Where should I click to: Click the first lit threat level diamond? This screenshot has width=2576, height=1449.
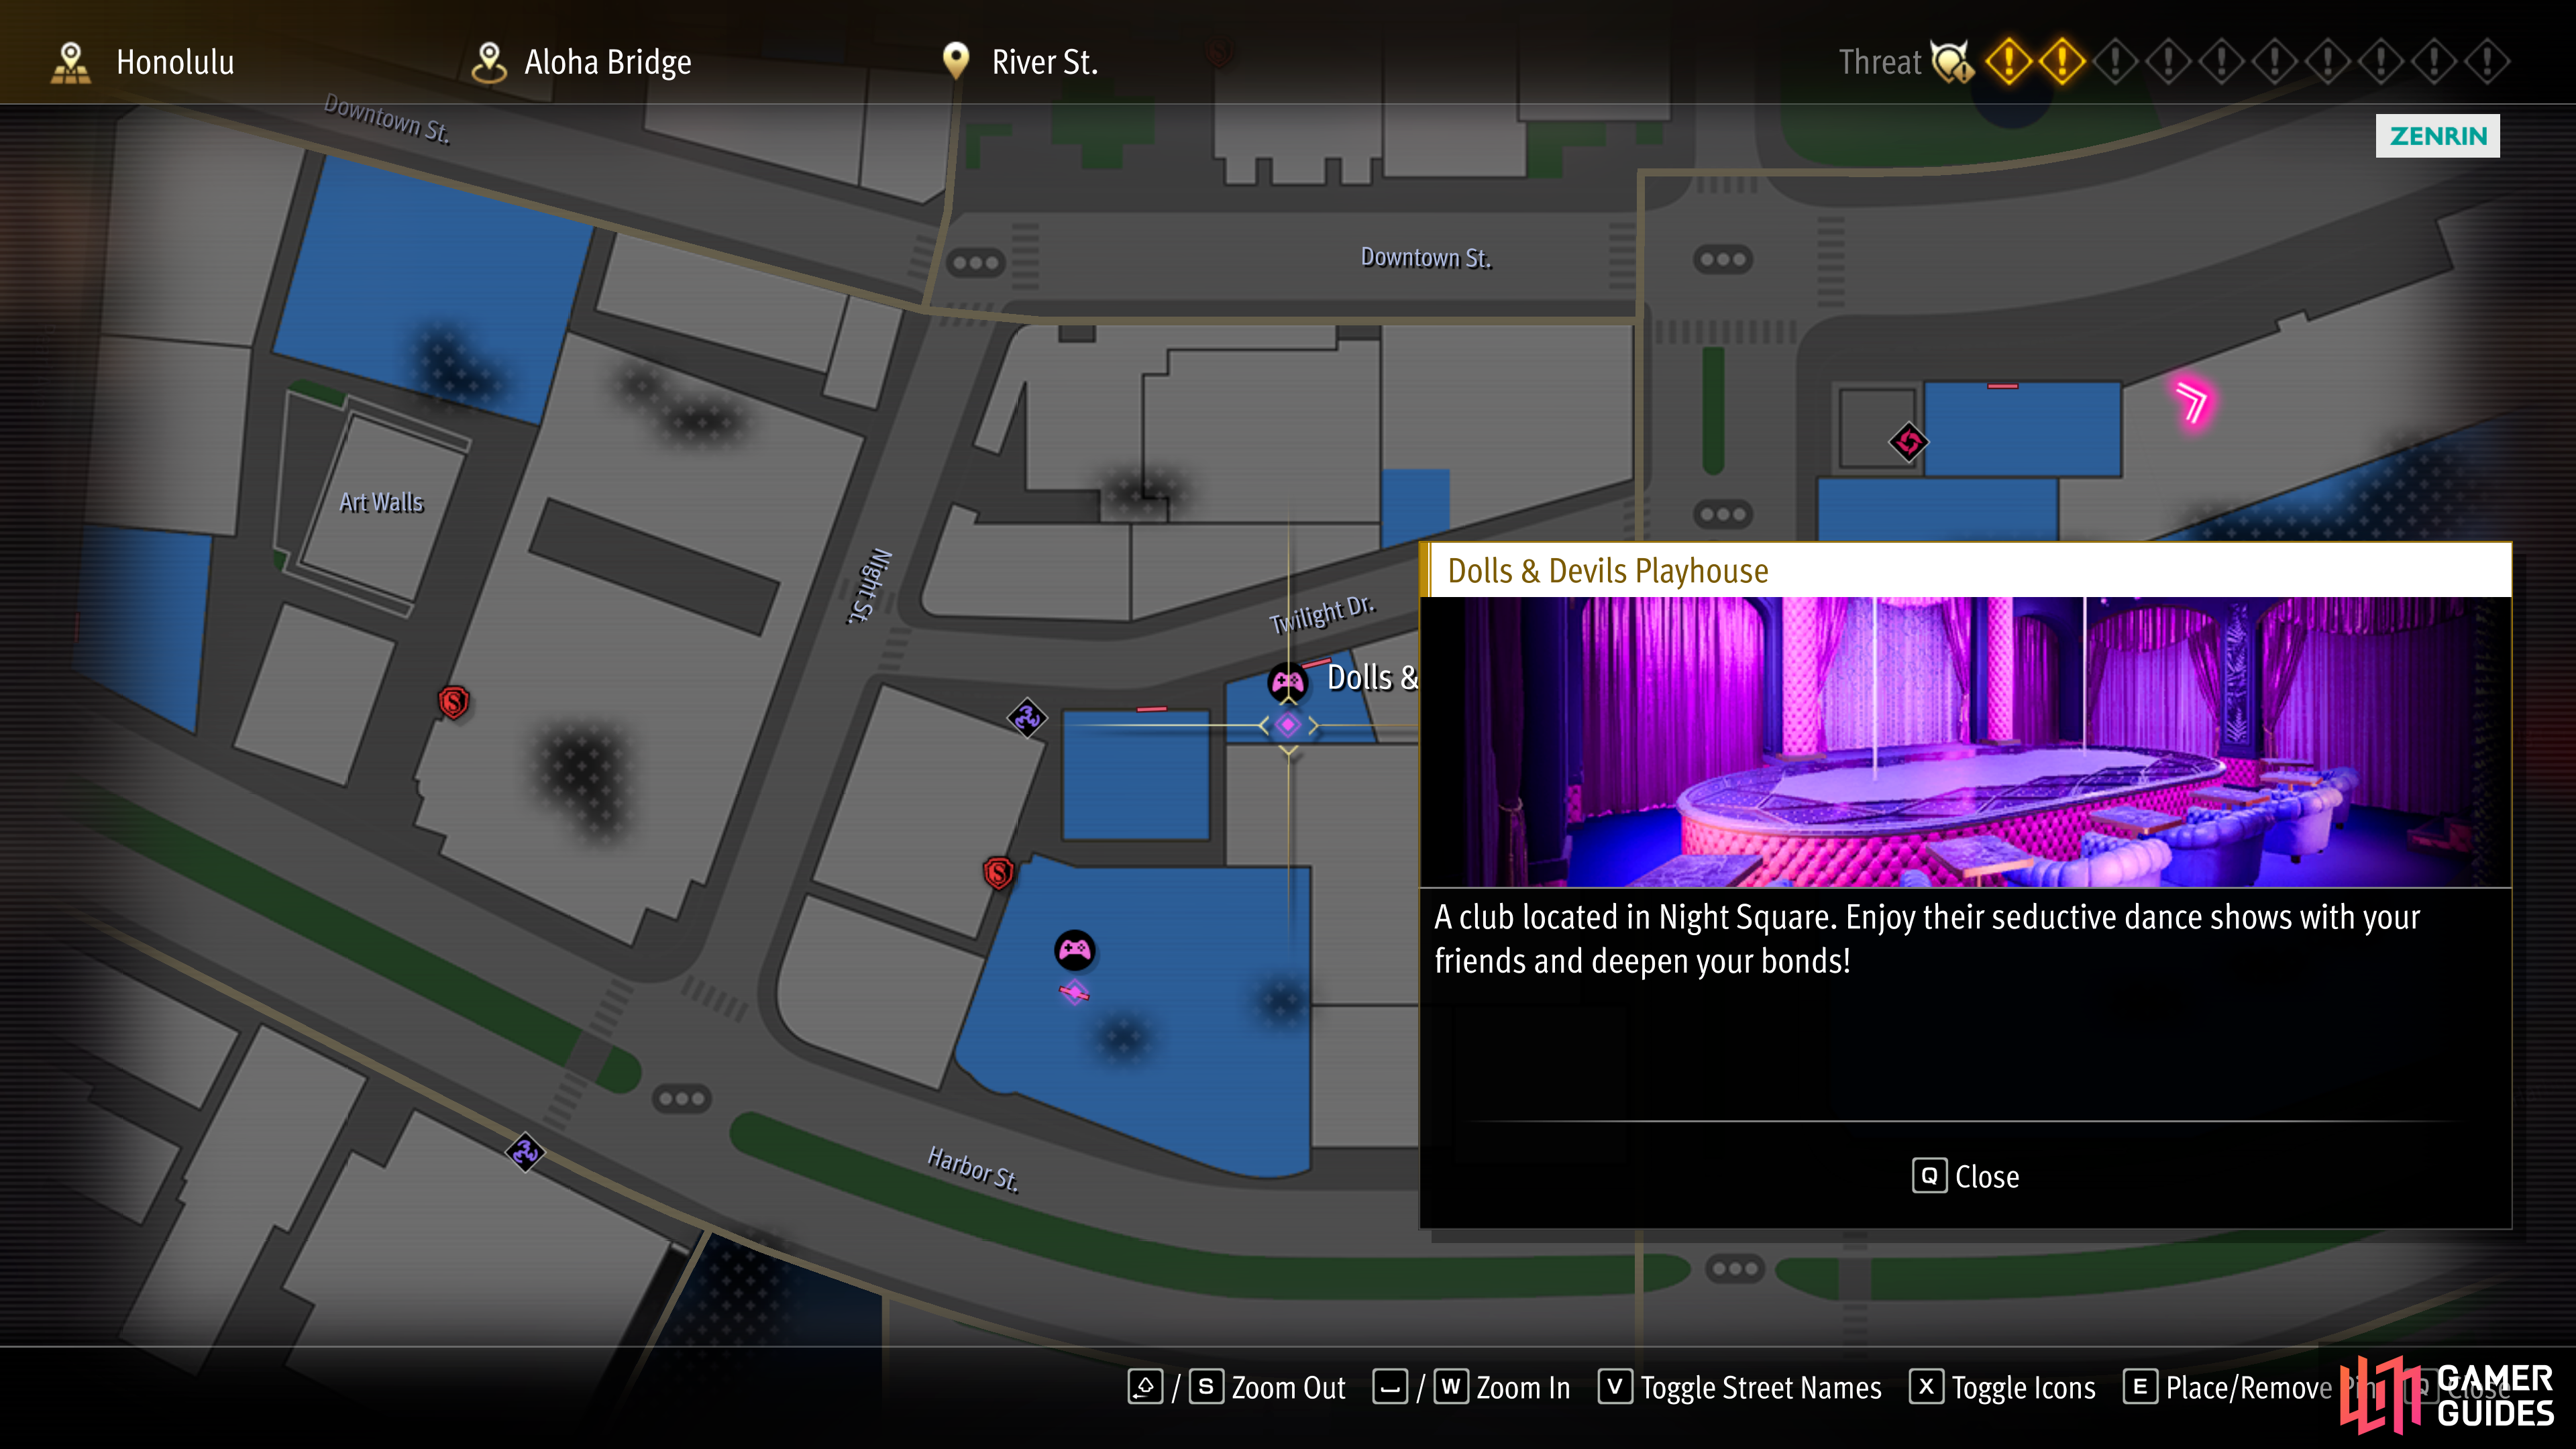coord(2009,62)
